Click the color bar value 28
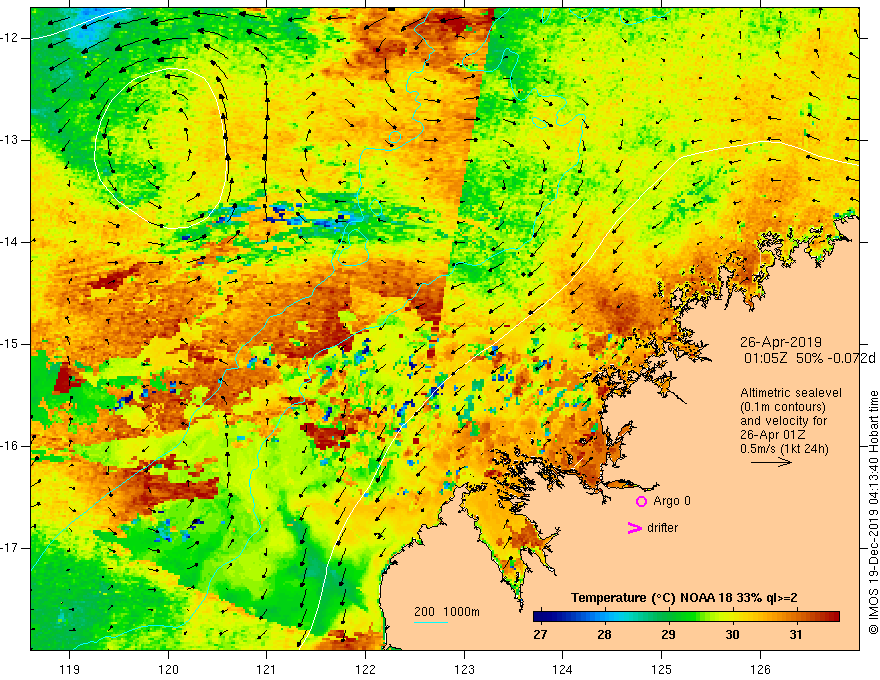Image resolution: width=880 pixels, height=680 pixels. pos(604,635)
